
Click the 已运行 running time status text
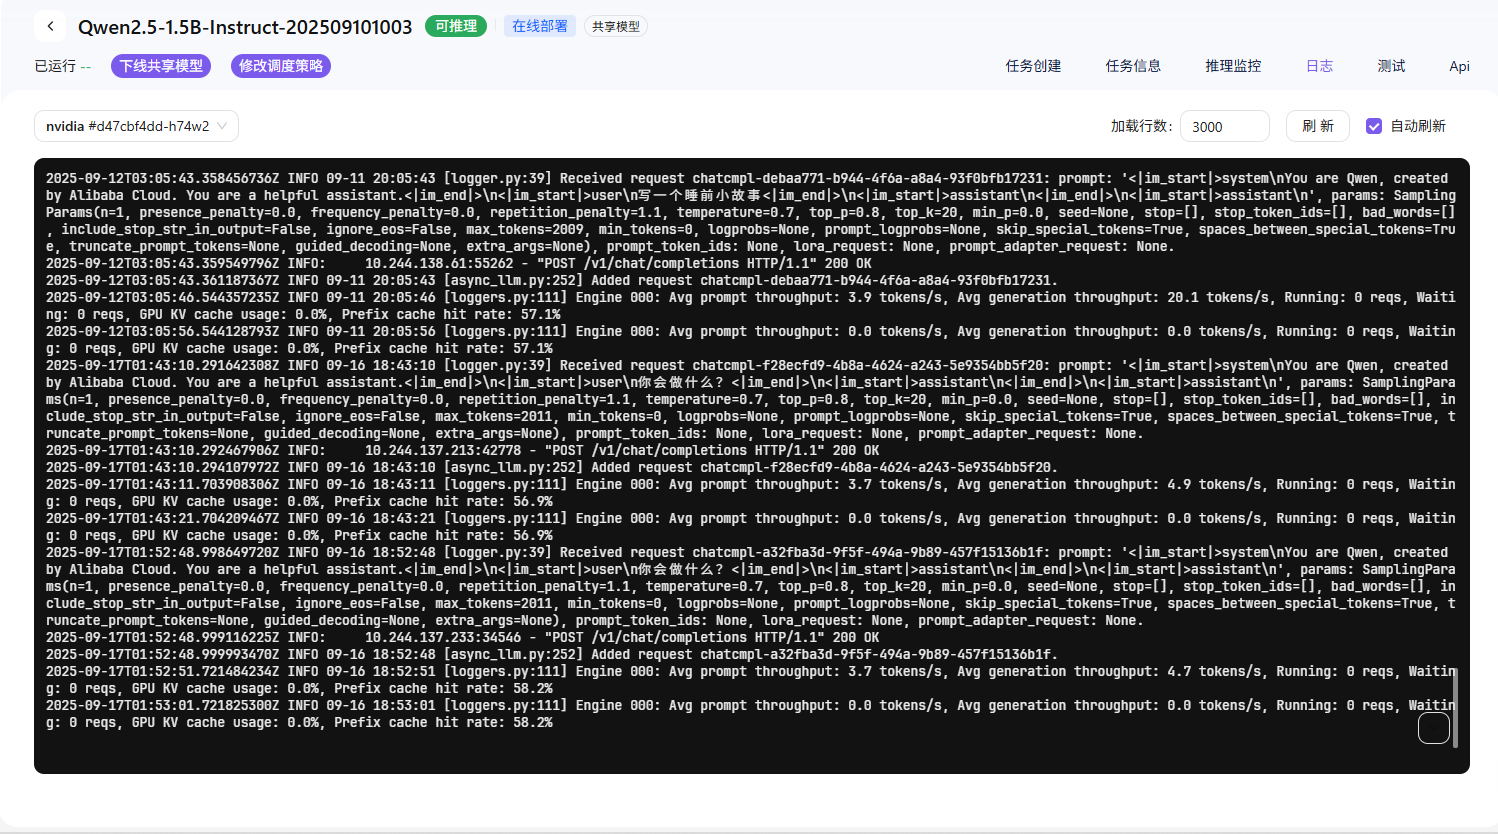62,66
